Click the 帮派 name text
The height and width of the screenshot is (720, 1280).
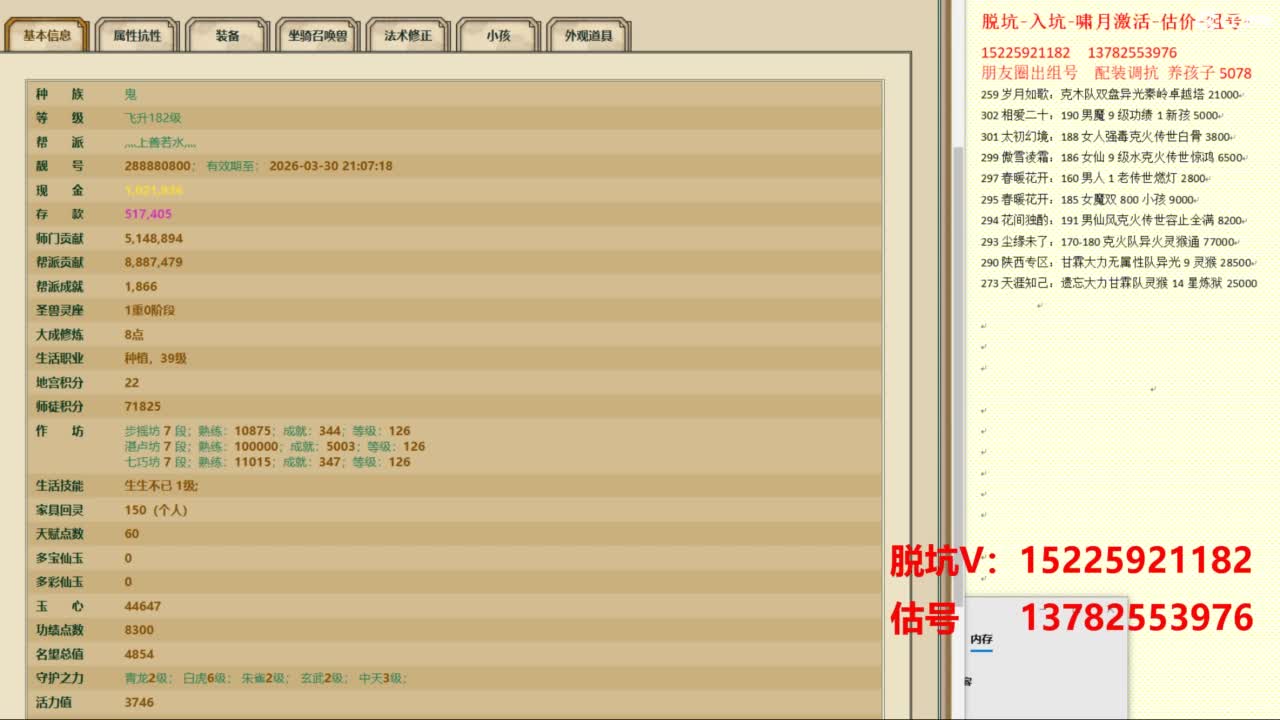[160, 142]
